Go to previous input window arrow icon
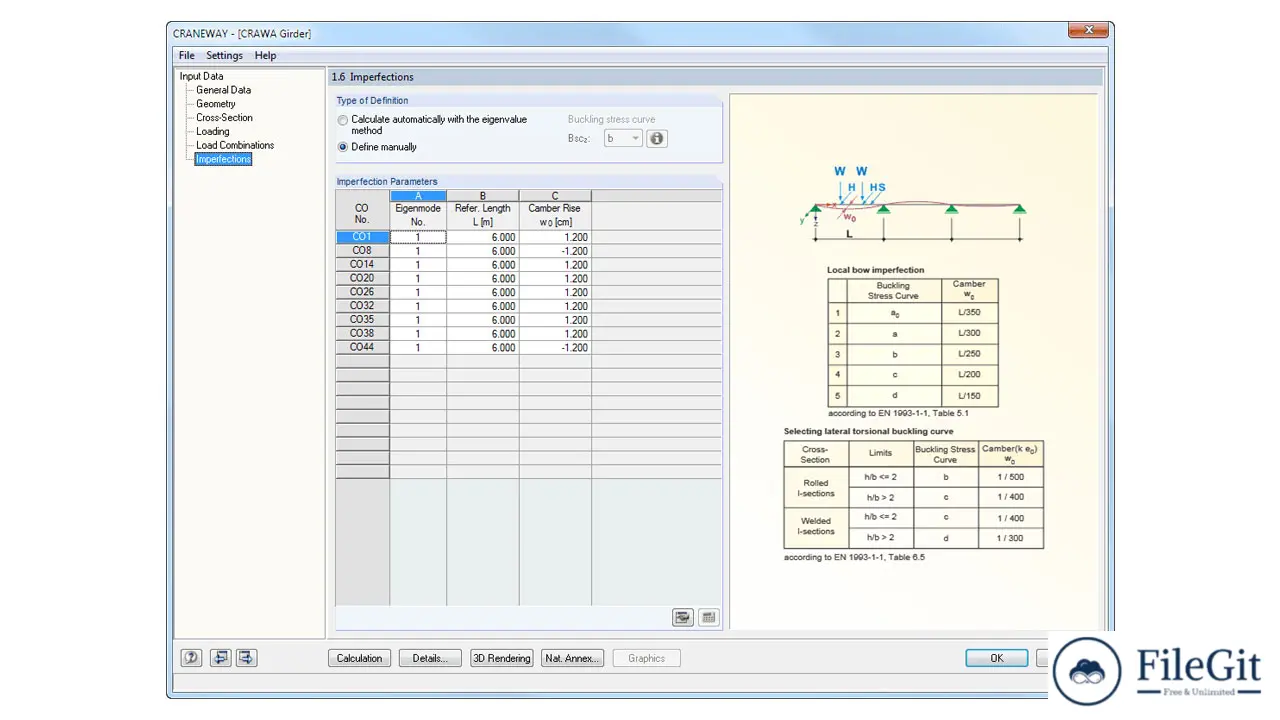Screen dimensions: 1280x720 coord(220,658)
